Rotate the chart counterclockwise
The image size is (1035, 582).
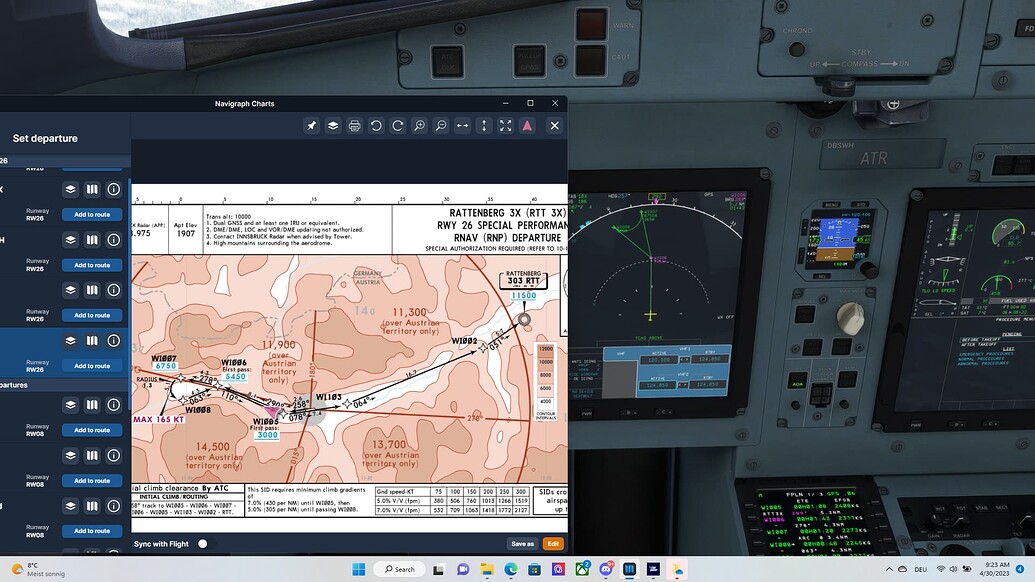[376, 125]
